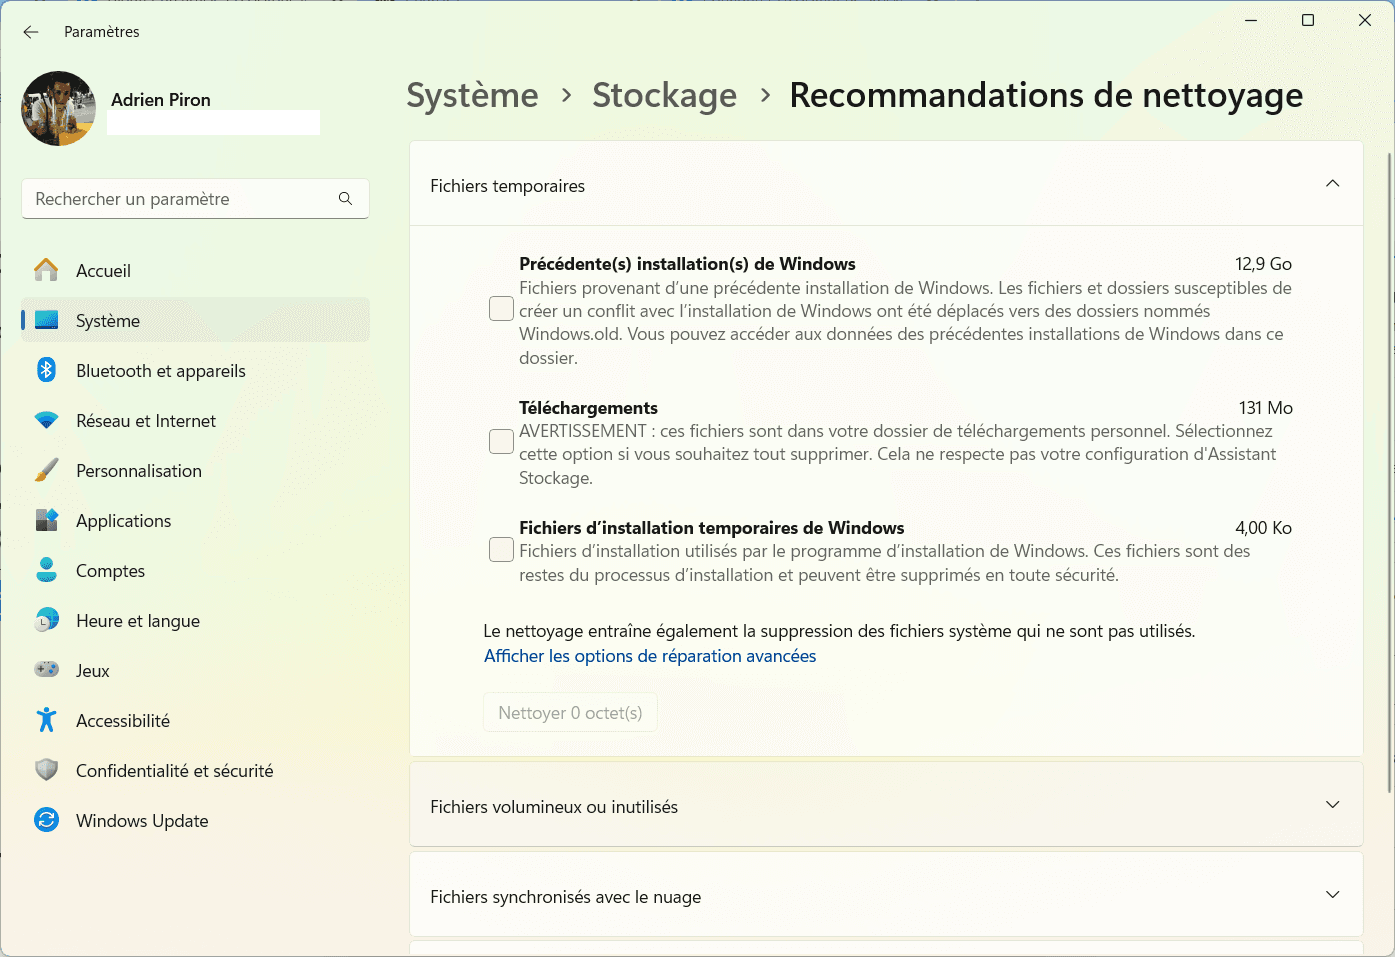
Task: Click the Comptes person icon
Action: 46,570
